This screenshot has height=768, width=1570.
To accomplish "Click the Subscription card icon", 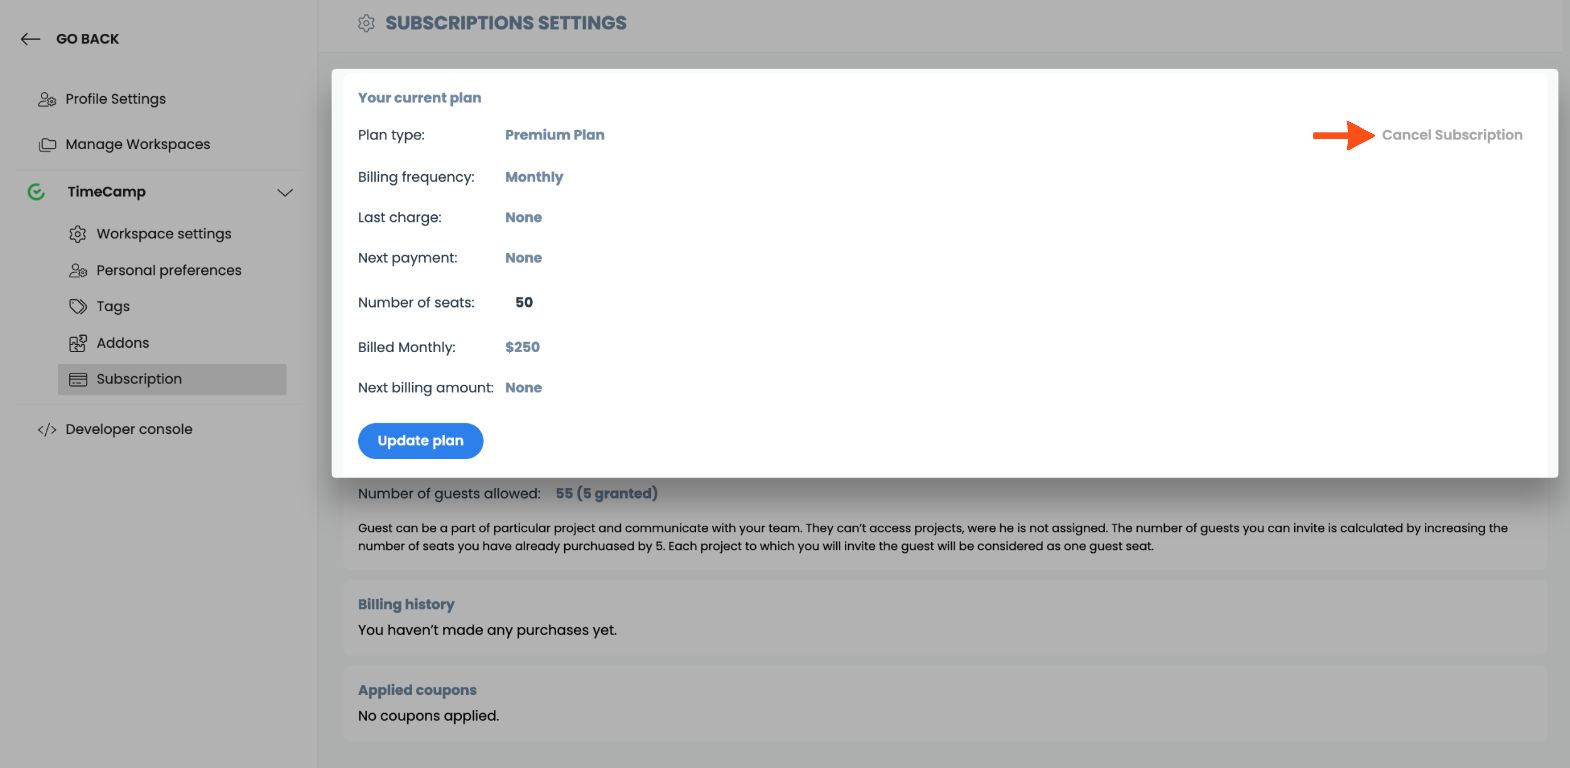I will (x=78, y=380).
